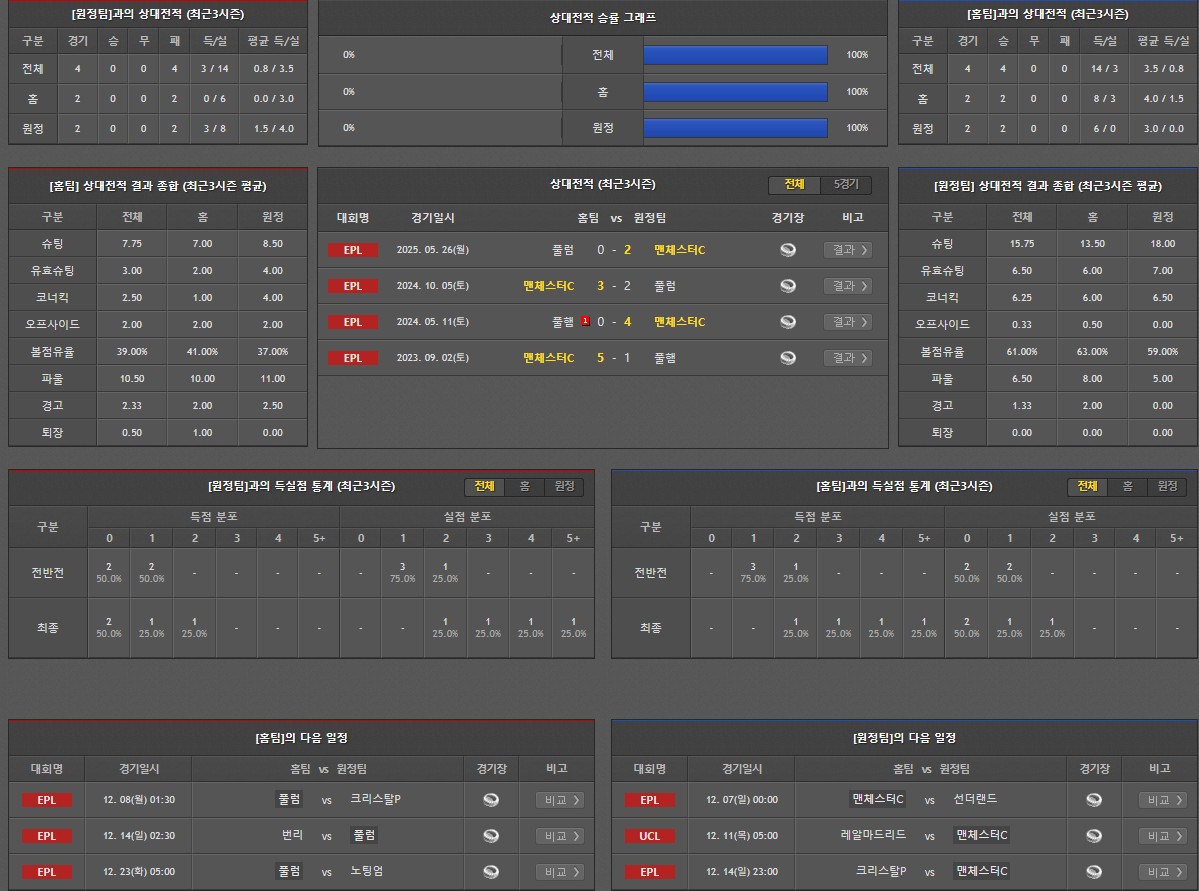
Task: Open stadium icon for 풀럼 vs 크리스탈P fixture
Action: click(490, 800)
